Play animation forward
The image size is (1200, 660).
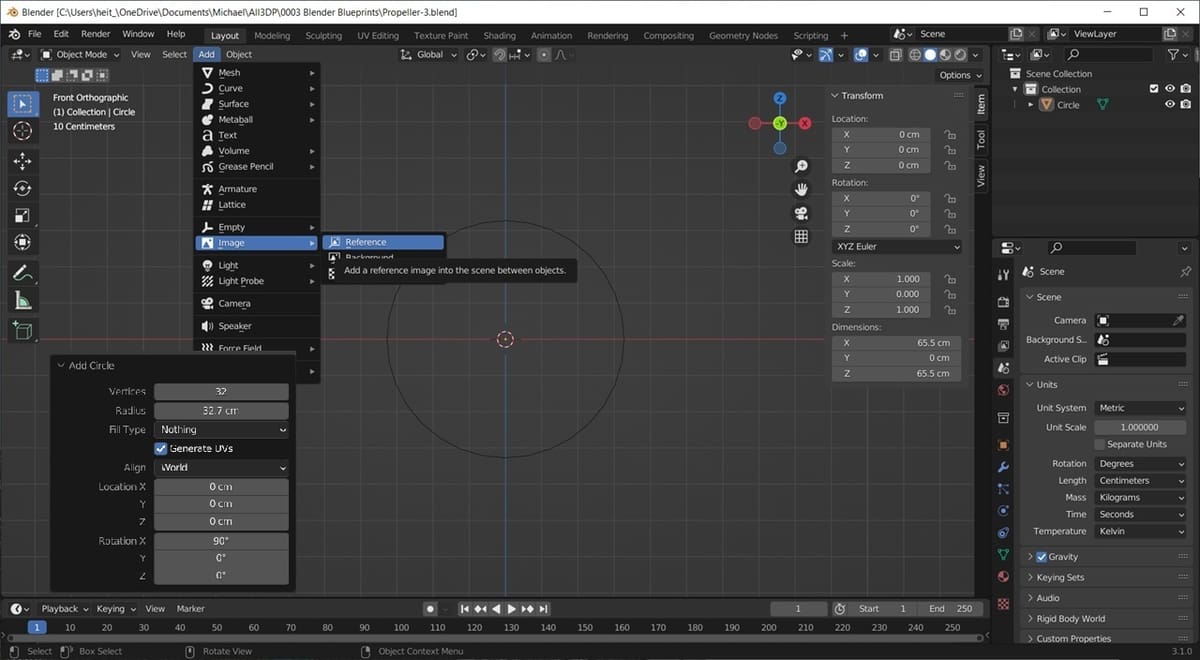point(512,608)
